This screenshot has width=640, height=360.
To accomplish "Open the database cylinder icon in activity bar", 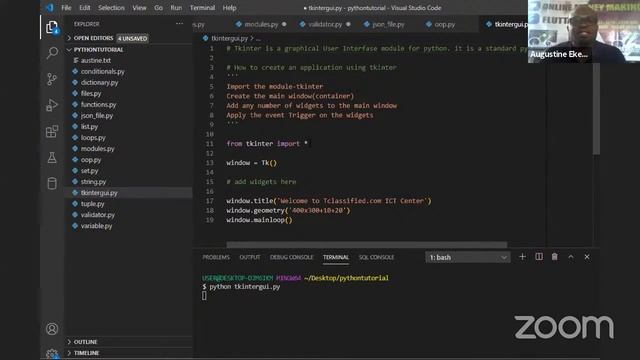I will 52,184.
